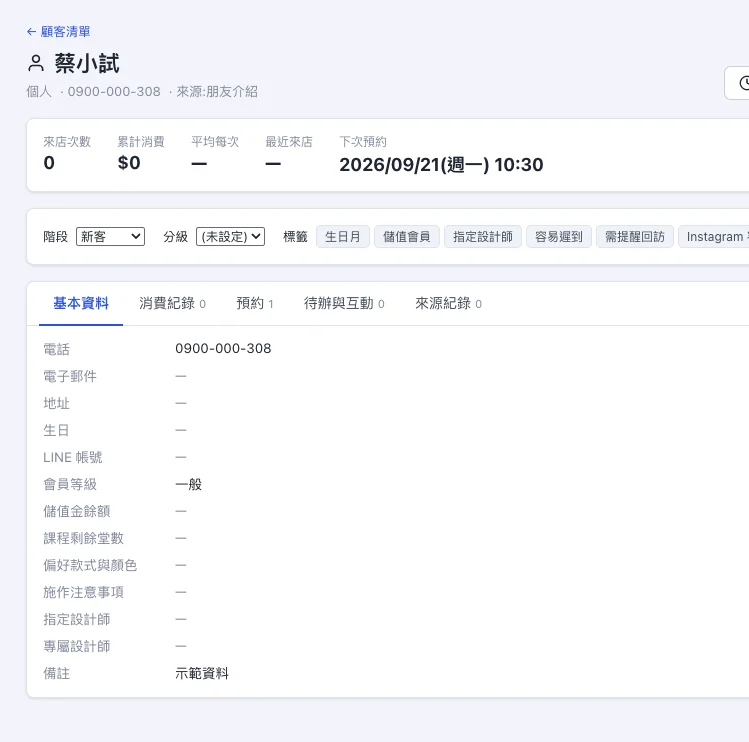
Task: Click the 偏好款式與顏色 row label
Action: point(90,565)
